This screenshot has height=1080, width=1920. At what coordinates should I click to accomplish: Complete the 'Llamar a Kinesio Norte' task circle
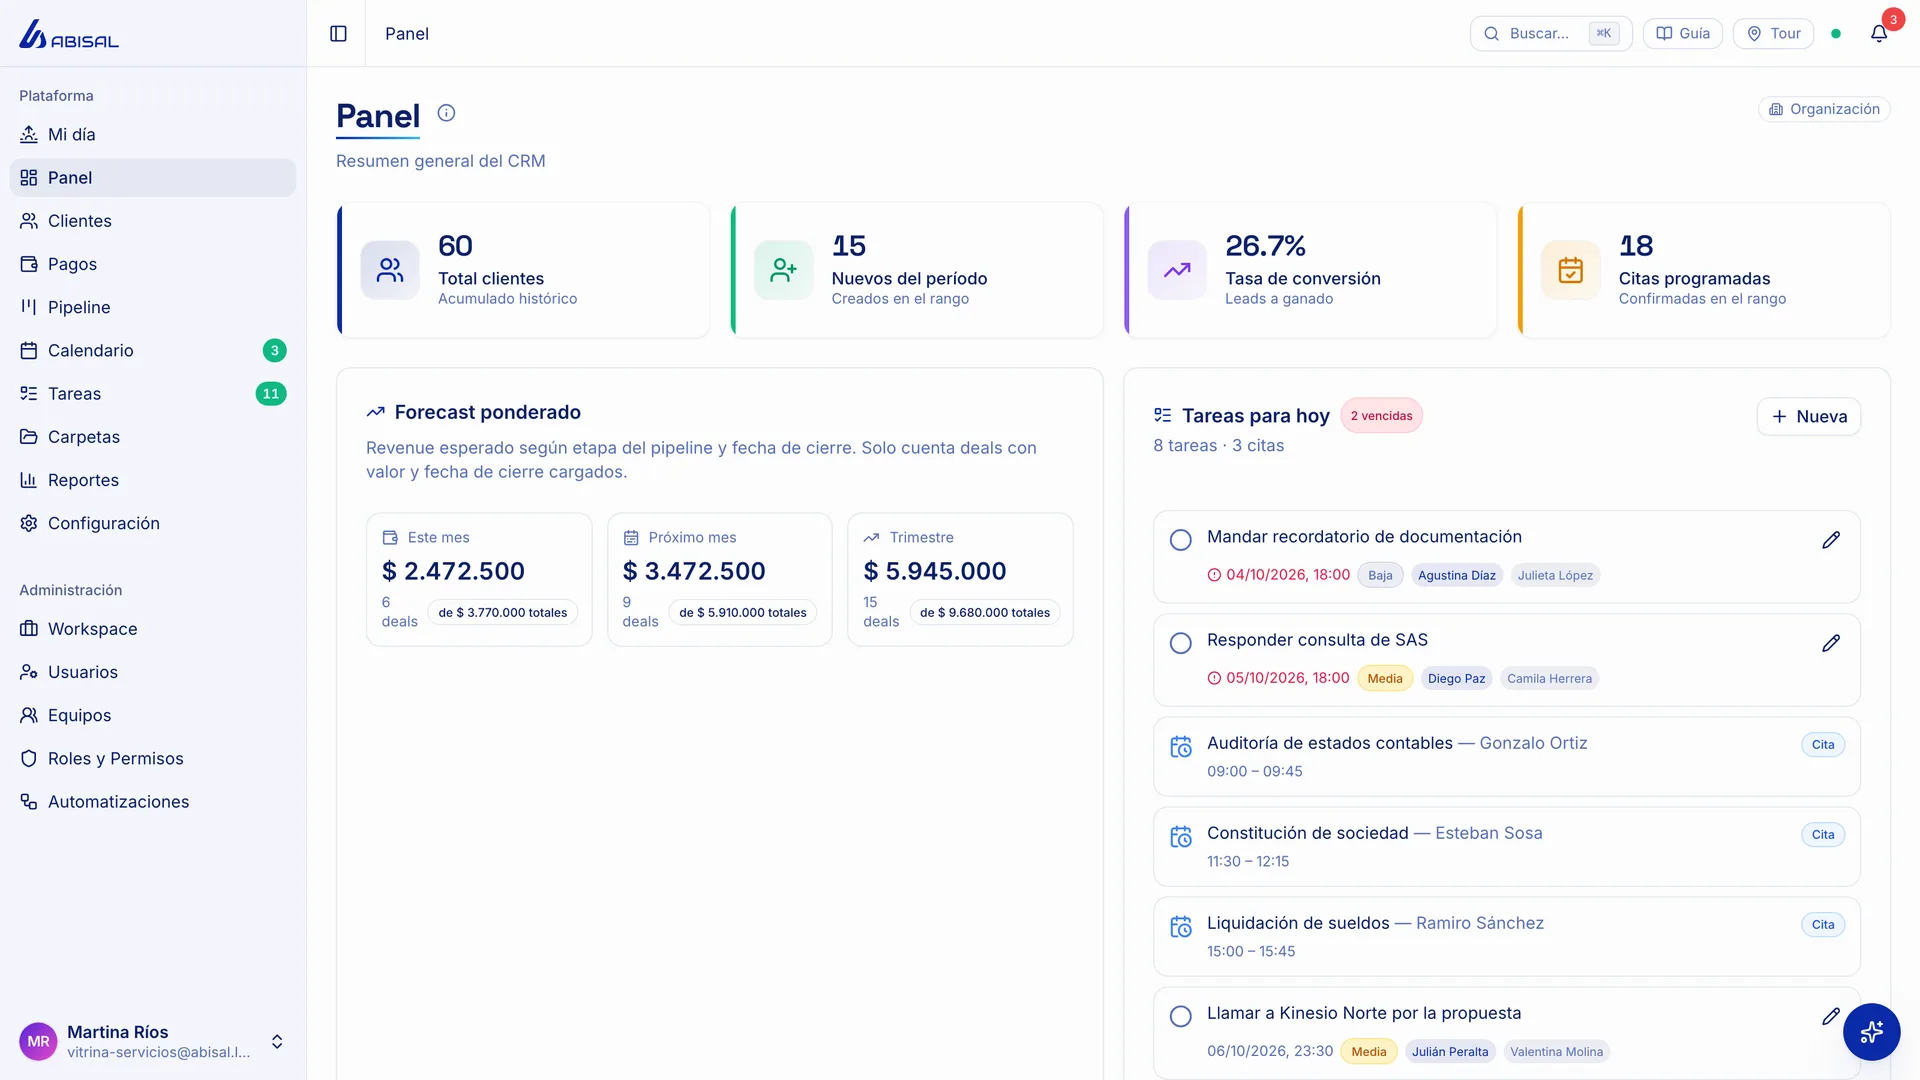pyautogui.click(x=1181, y=1016)
